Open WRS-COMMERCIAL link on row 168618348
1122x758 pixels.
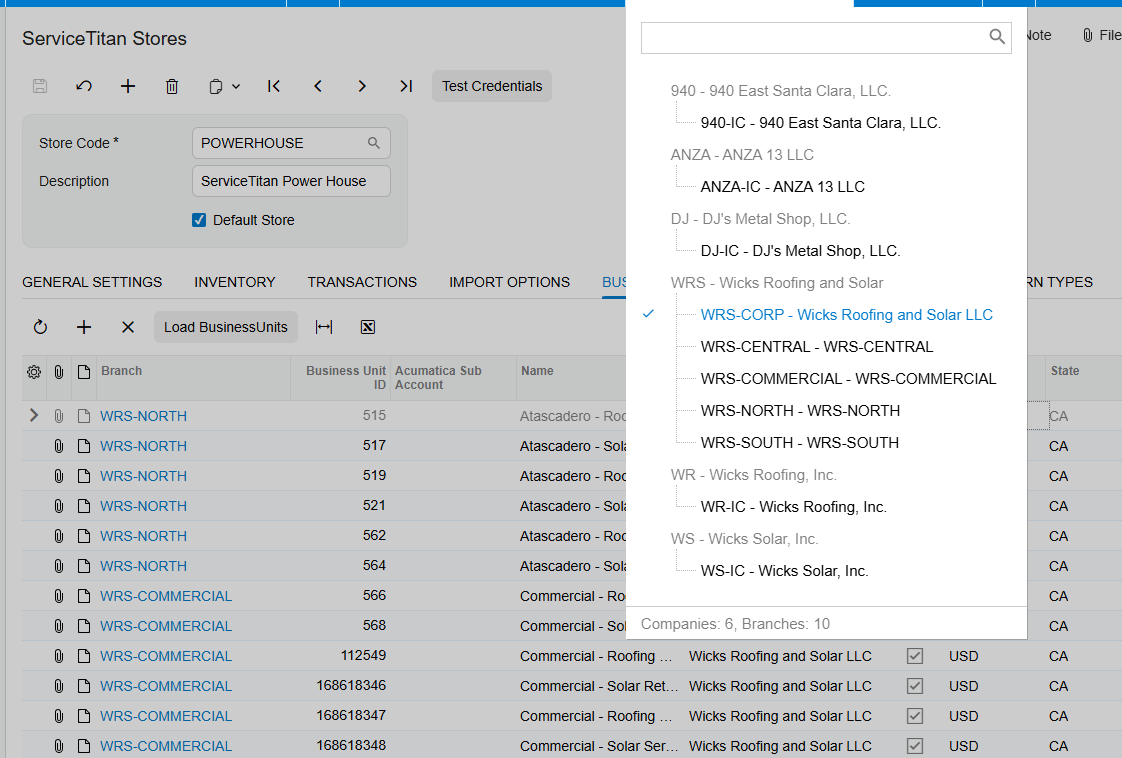pos(166,746)
